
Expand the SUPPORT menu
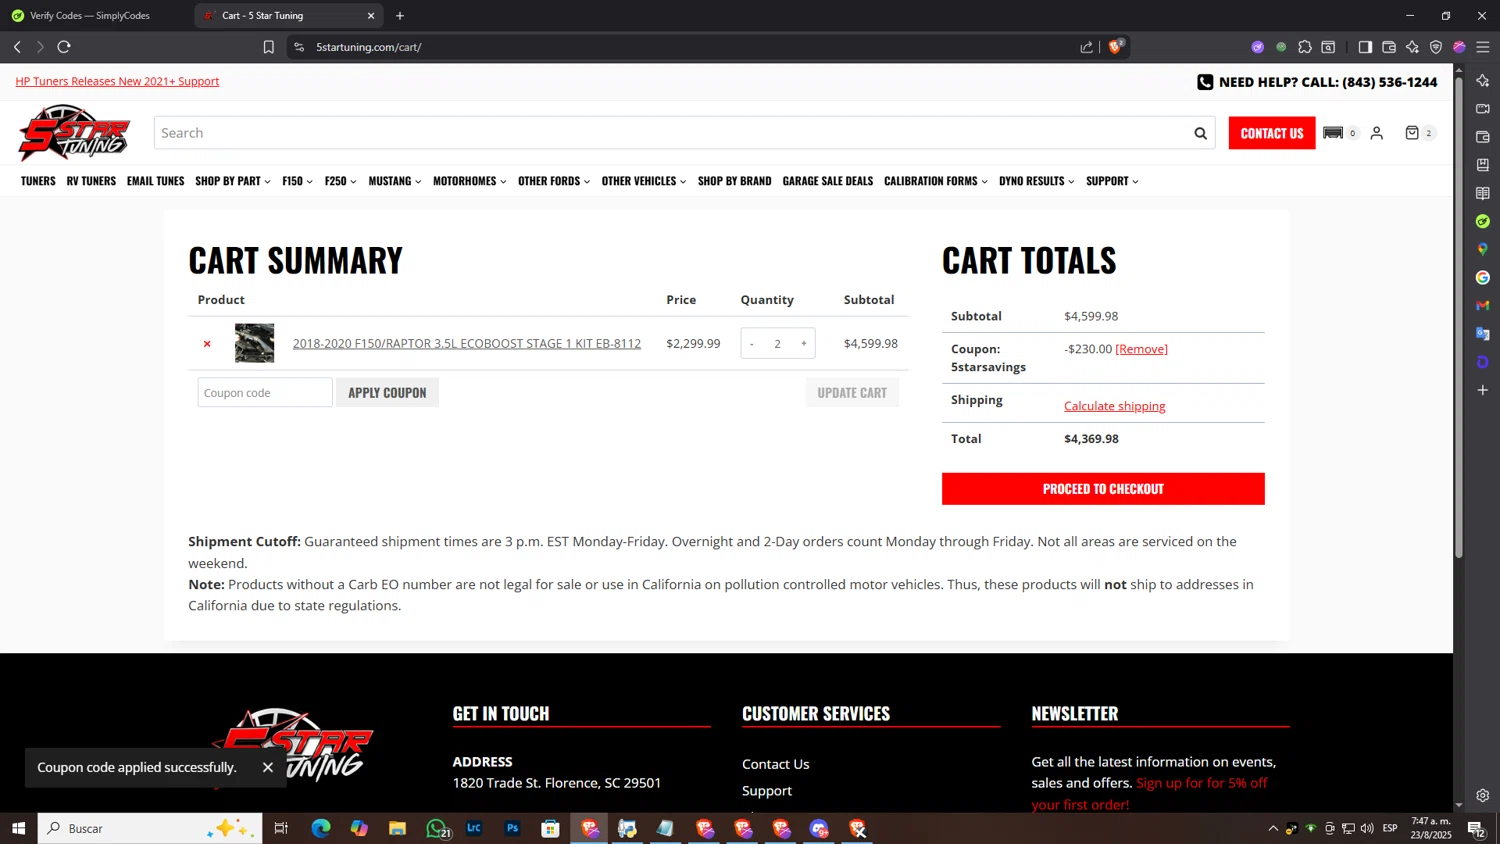[1112, 181]
